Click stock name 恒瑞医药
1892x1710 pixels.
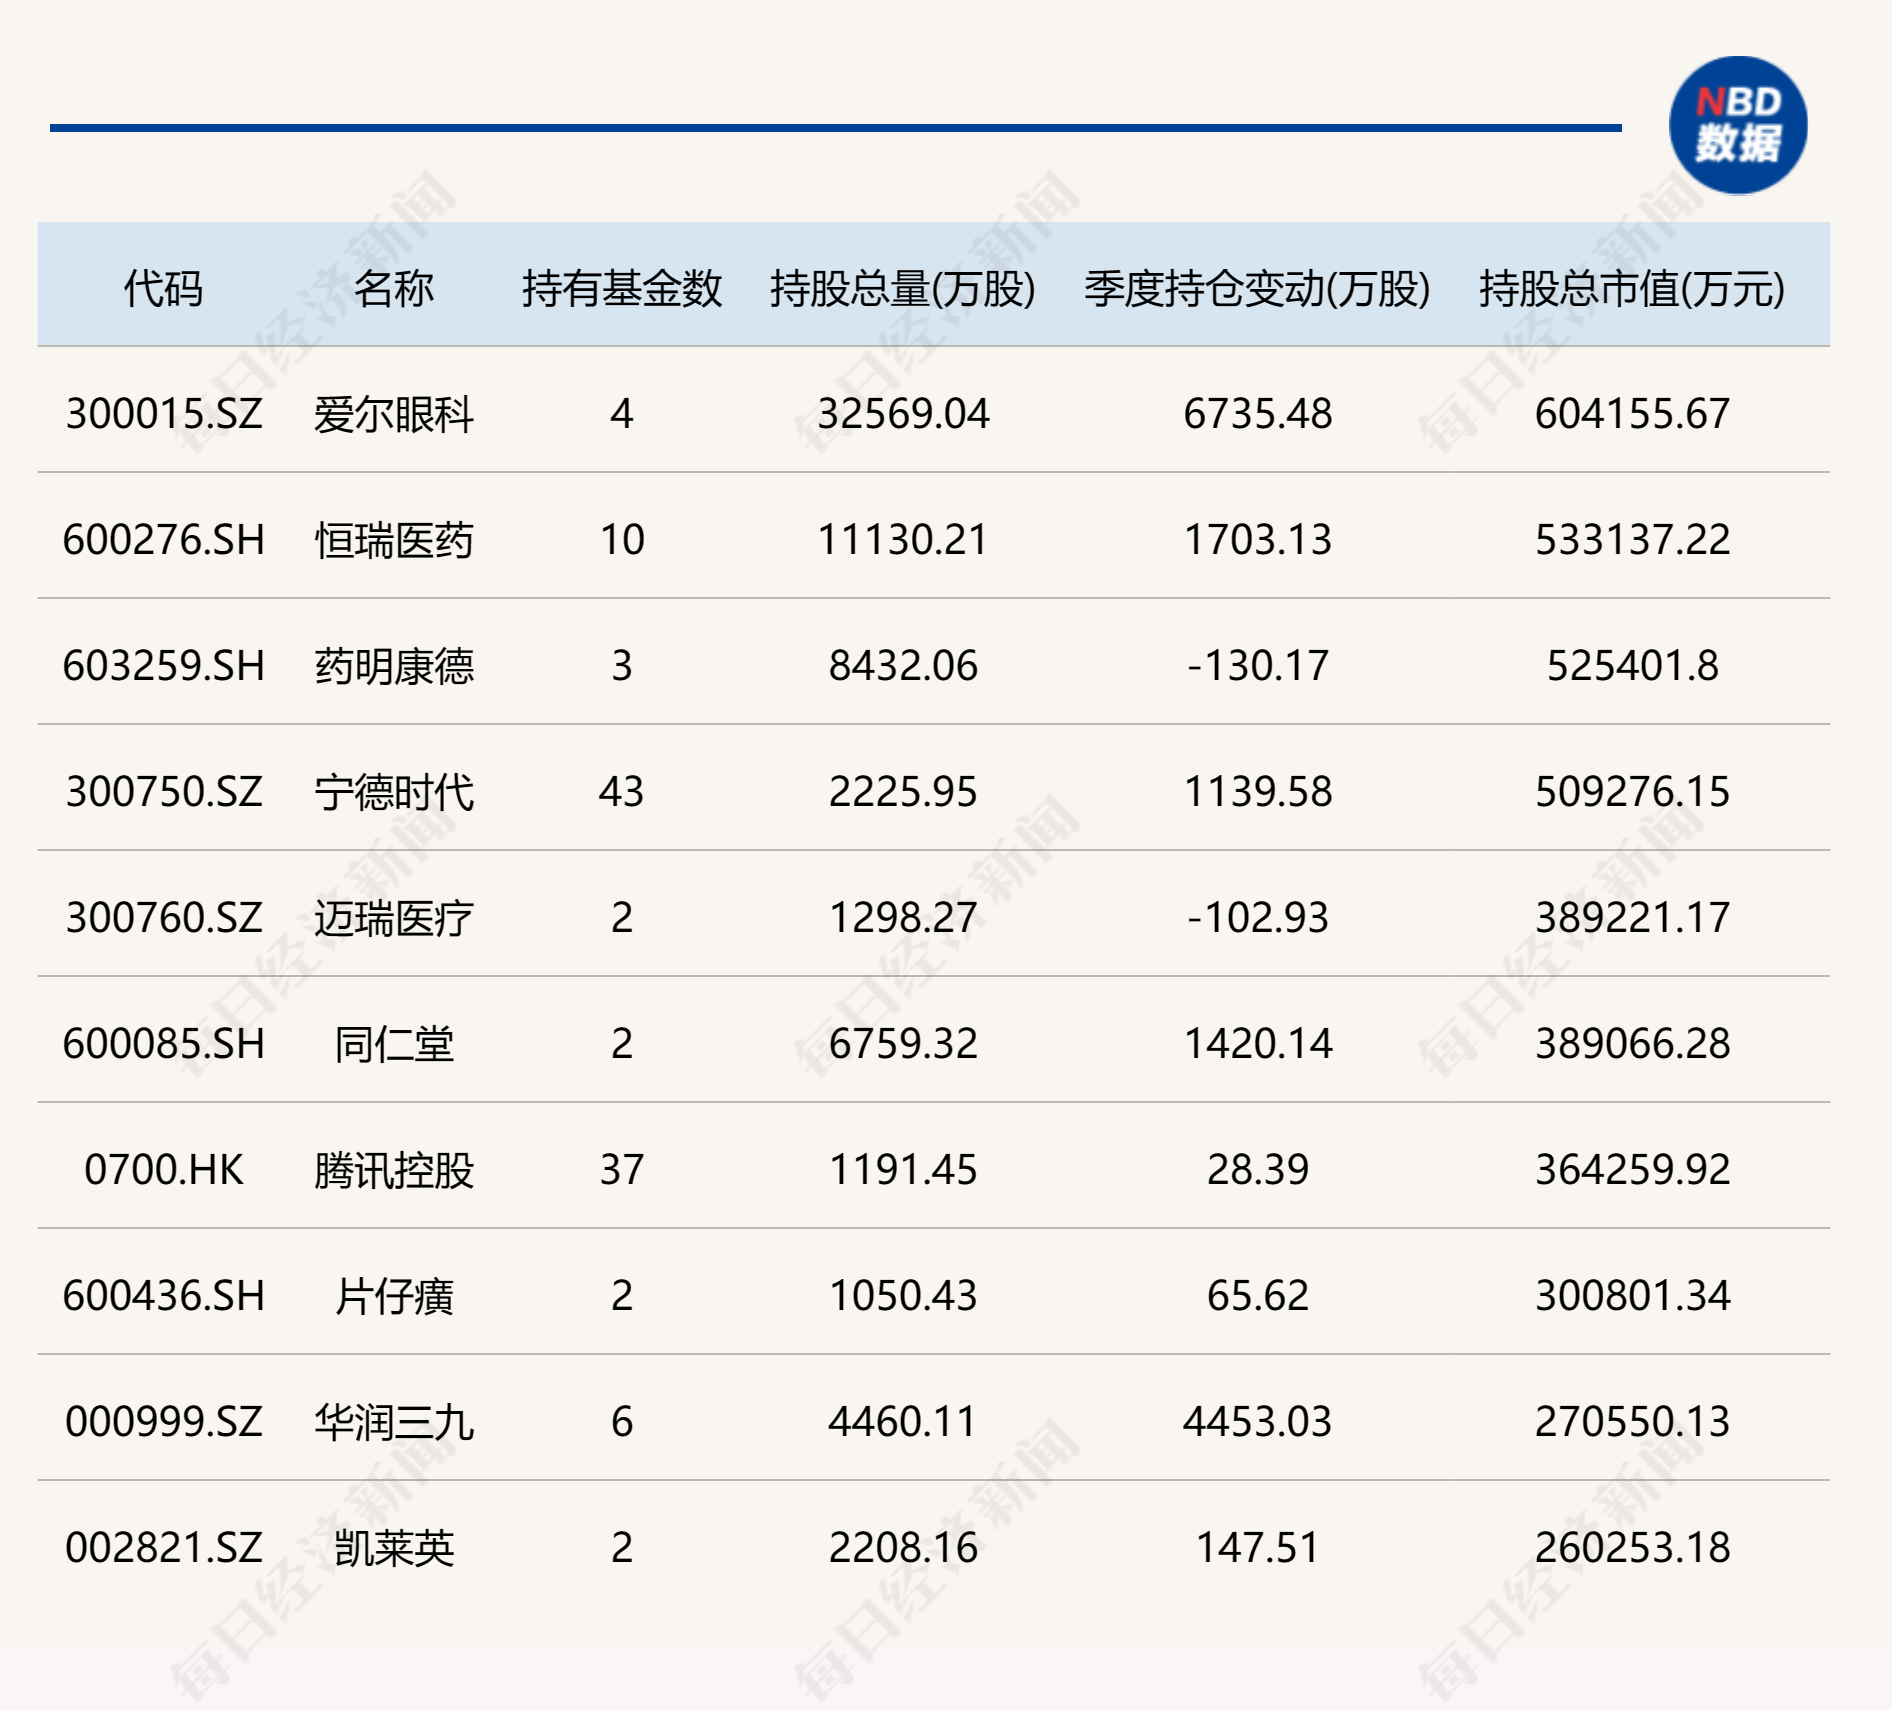coord(393,541)
